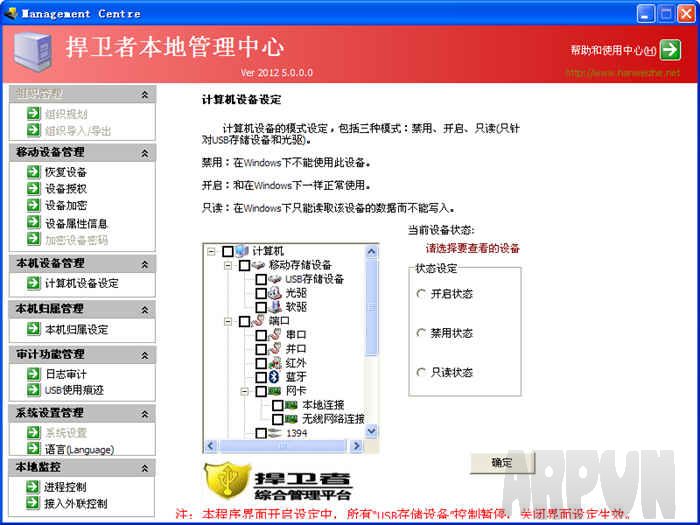Click the device tree vertical scrollbar thumb
The image size is (700, 525).
point(371,307)
